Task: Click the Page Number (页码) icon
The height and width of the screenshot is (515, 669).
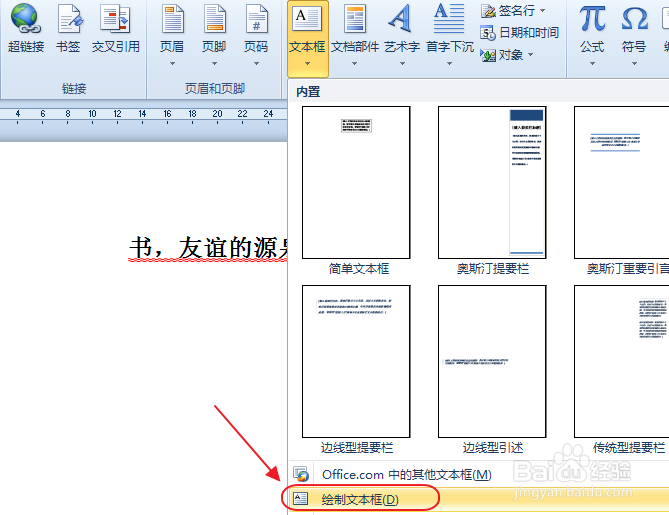Action: tap(256, 19)
